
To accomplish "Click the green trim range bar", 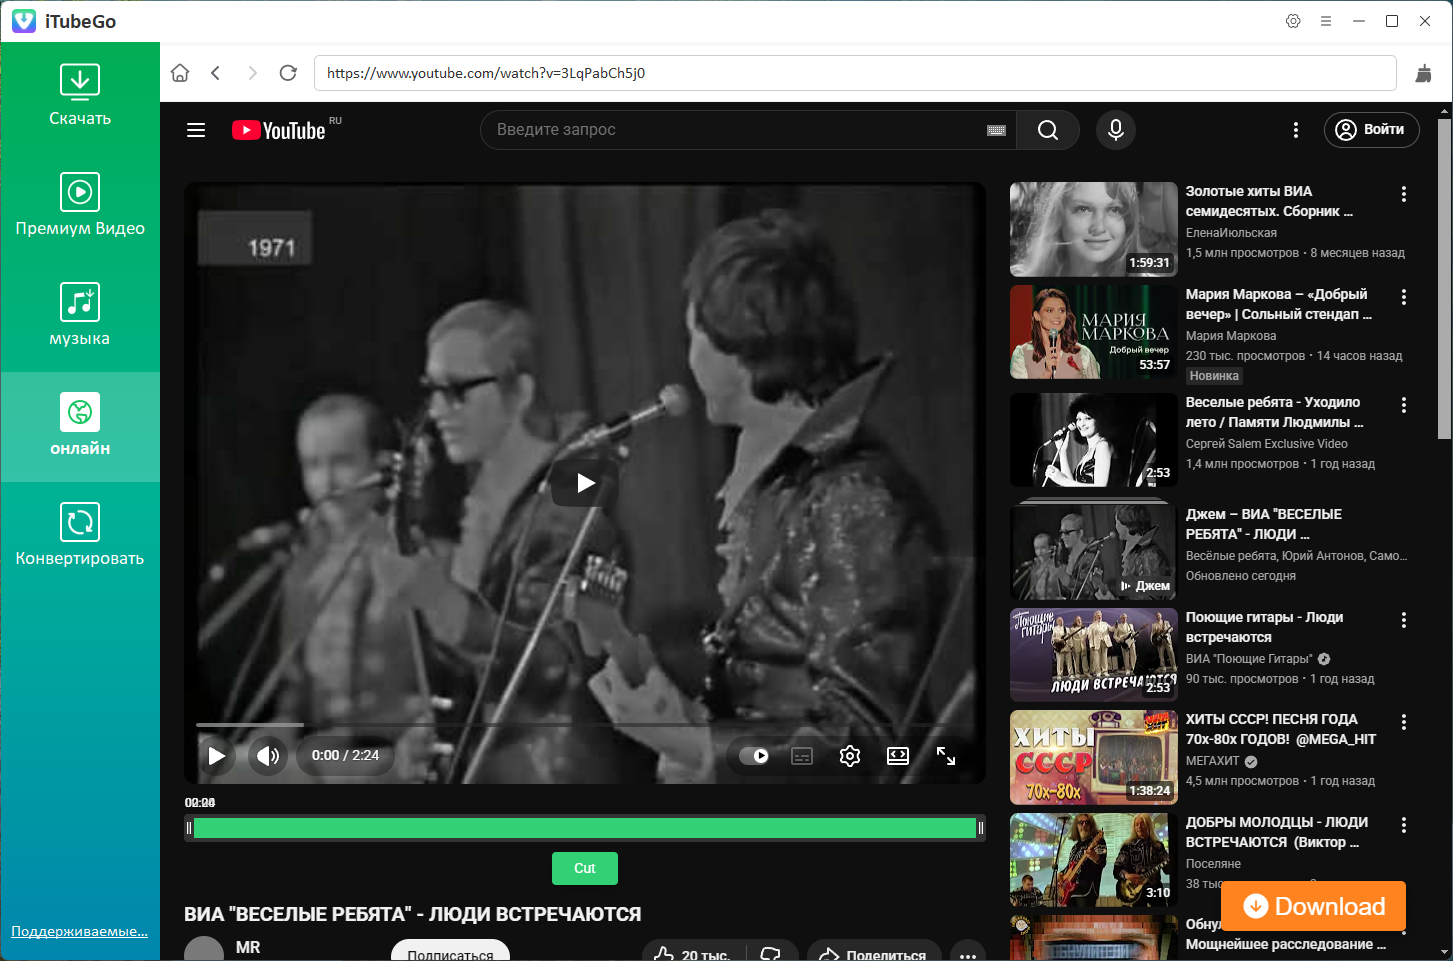I will 585,828.
